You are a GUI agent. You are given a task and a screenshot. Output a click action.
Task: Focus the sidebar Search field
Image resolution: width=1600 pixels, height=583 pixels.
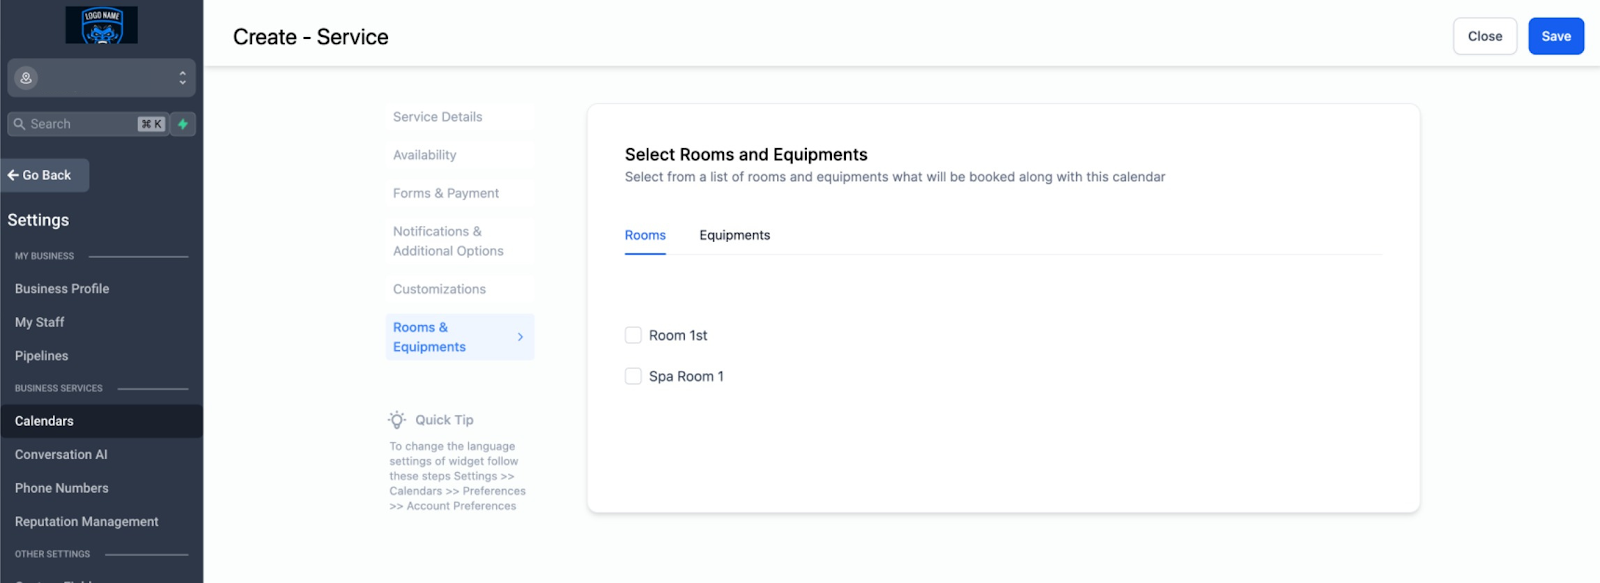(x=88, y=124)
